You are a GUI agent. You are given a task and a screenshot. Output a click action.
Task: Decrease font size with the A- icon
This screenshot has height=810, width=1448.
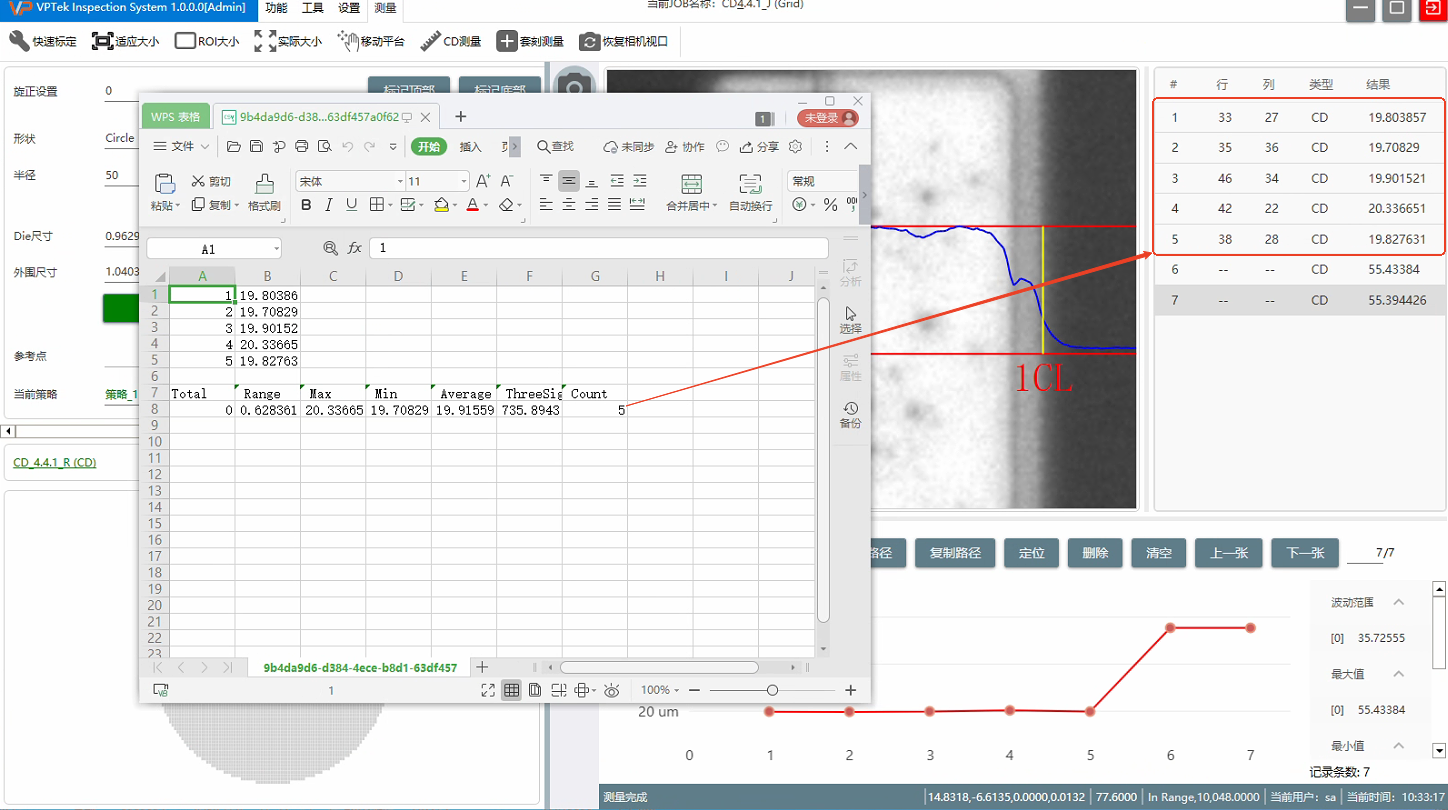pos(508,181)
